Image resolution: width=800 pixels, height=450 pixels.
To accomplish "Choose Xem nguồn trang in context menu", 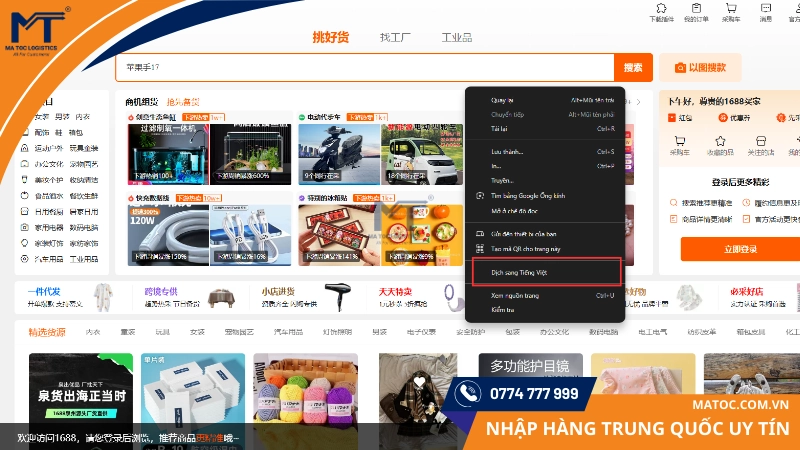I will (x=545, y=295).
